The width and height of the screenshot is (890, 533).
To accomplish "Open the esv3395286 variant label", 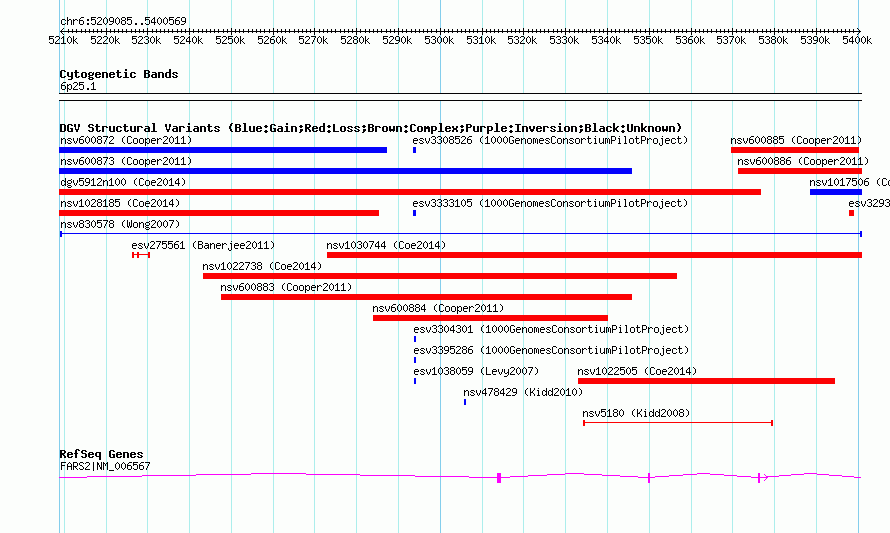I will (551, 350).
